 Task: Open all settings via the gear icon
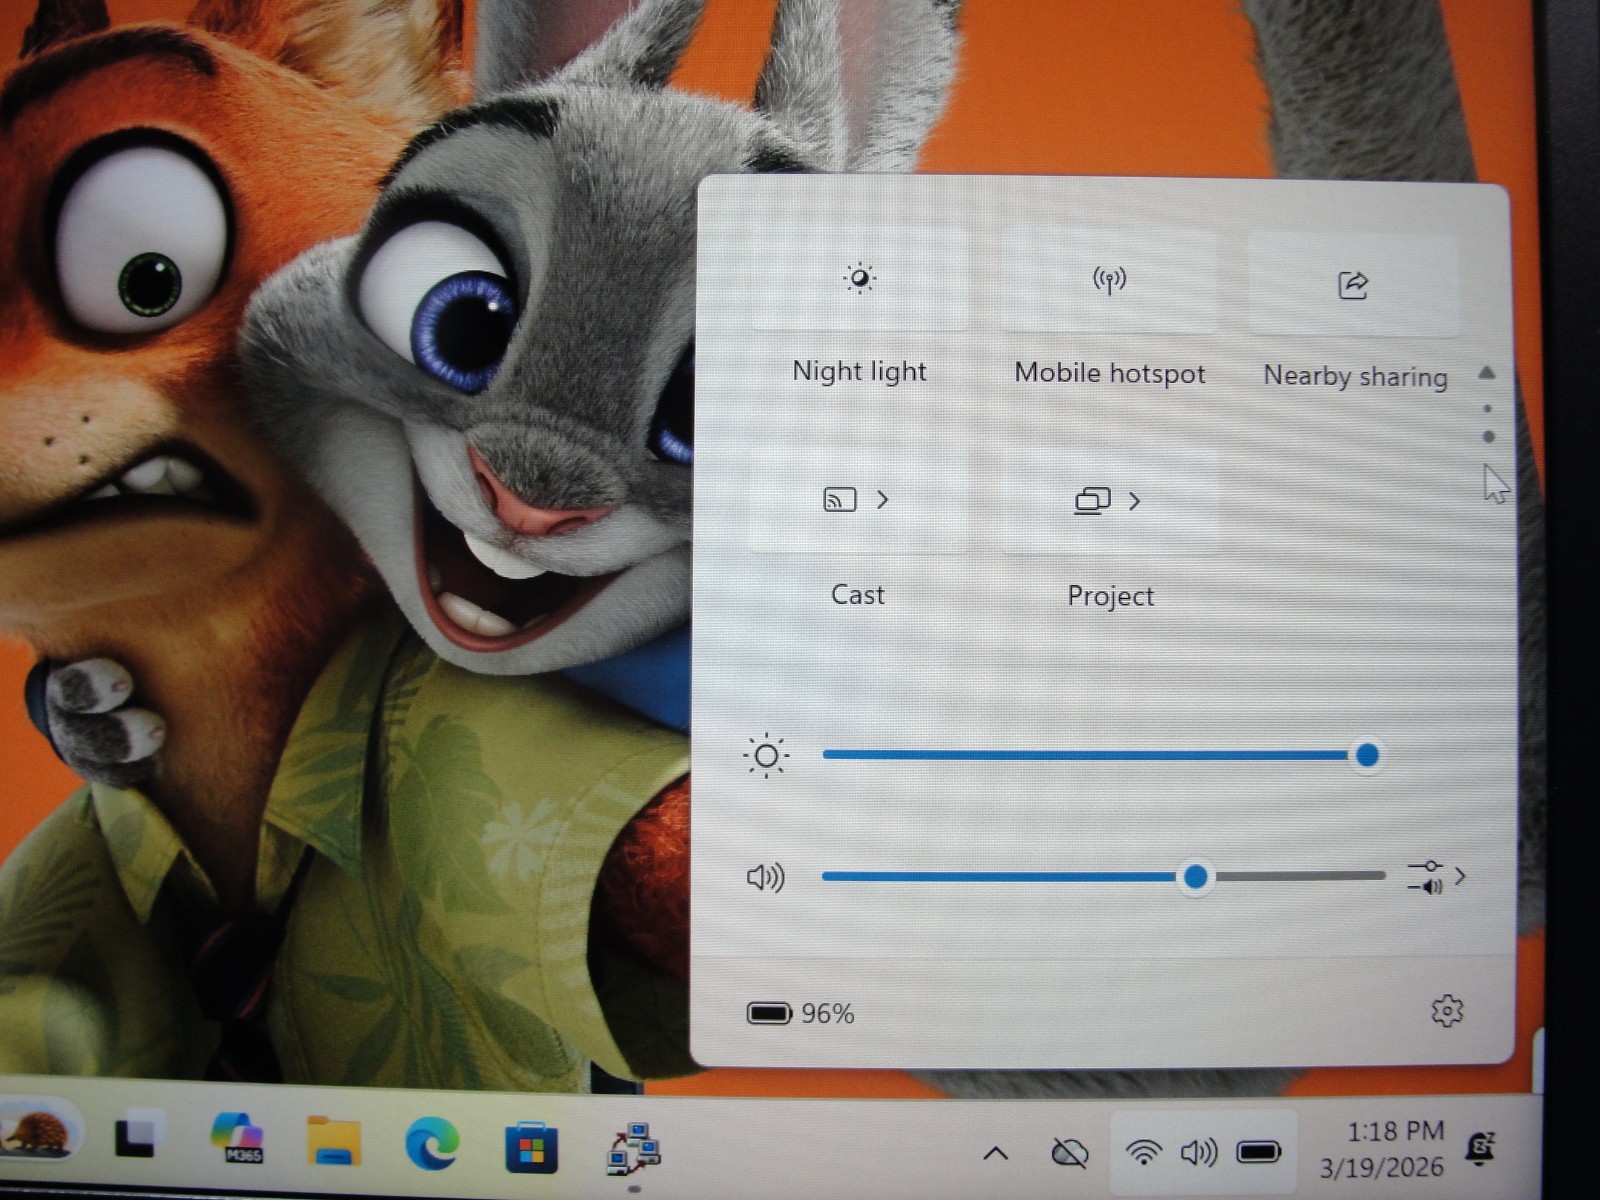click(1447, 1011)
